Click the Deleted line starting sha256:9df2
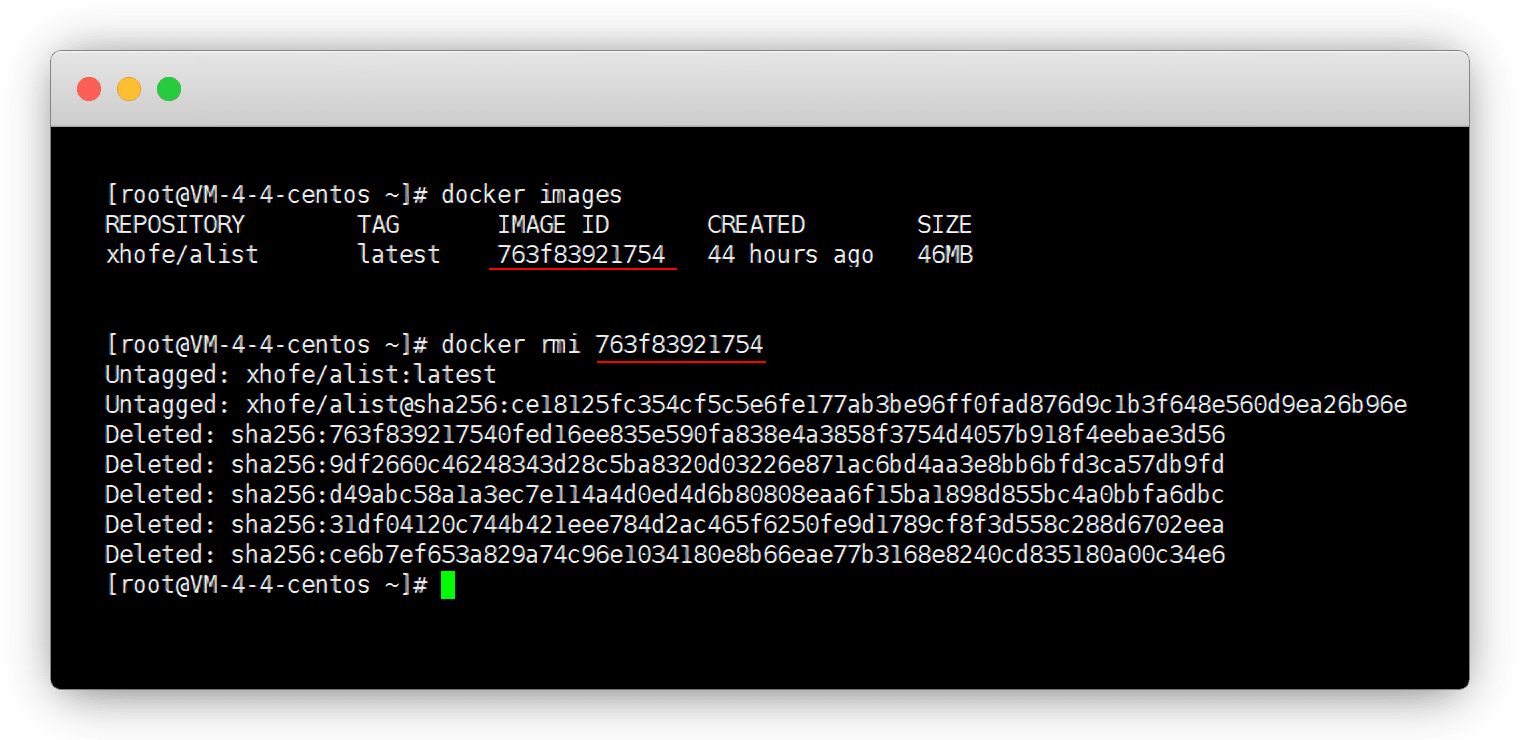Screen dimensions: 1520x740 point(665,465)
